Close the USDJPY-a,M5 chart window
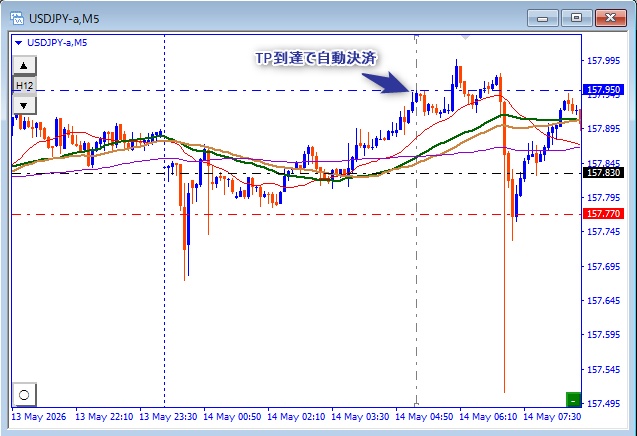 point(611,18)
